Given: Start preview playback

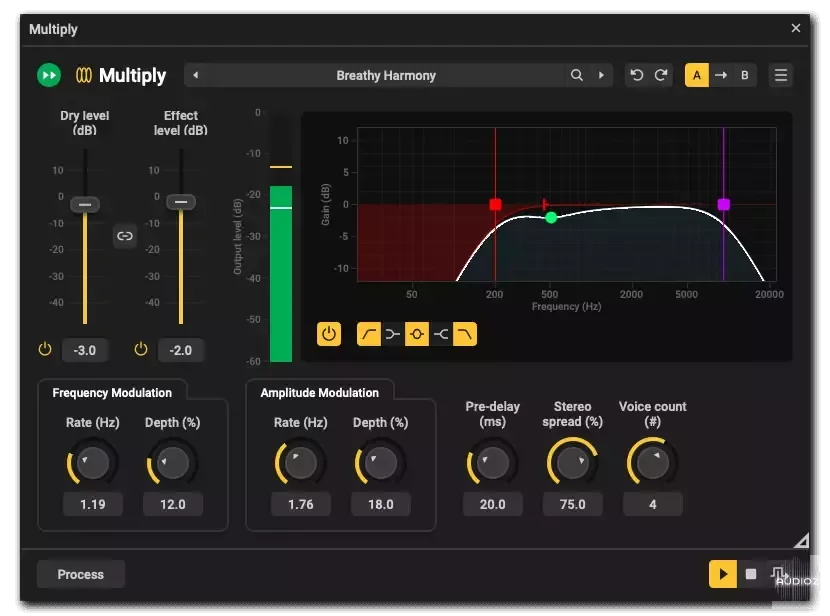Looking at the screenshot, I should point(723,574).
